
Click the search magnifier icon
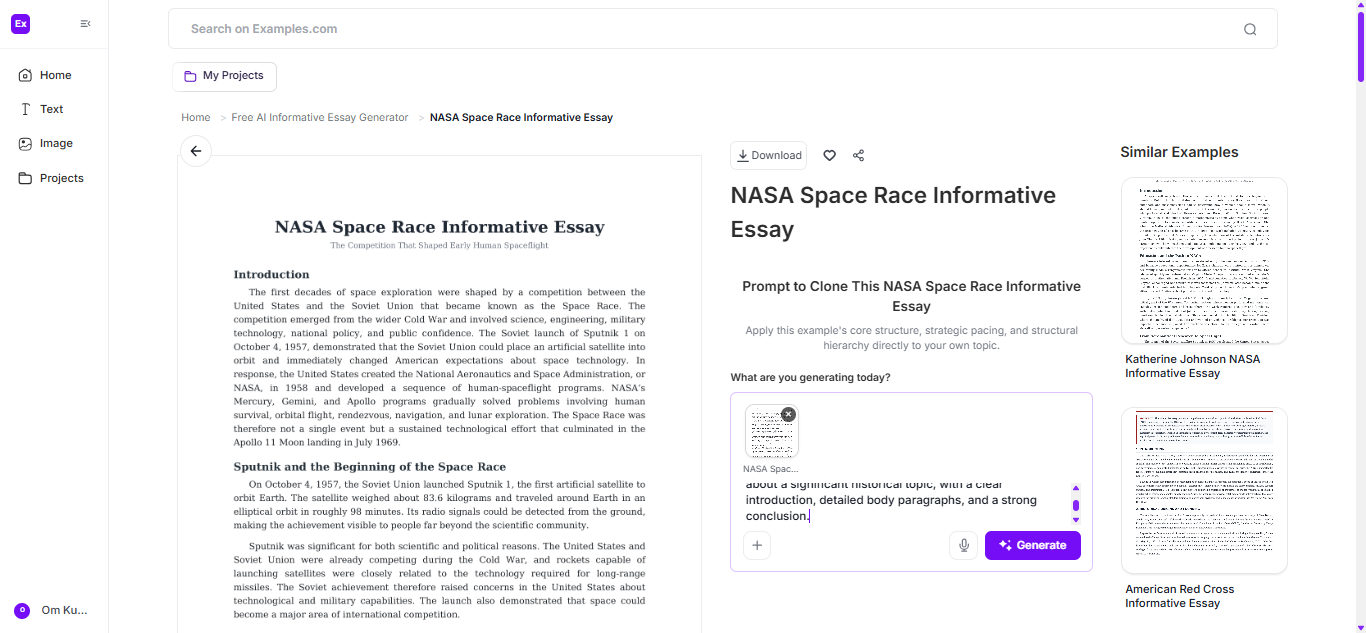(x=1250, y=29)
